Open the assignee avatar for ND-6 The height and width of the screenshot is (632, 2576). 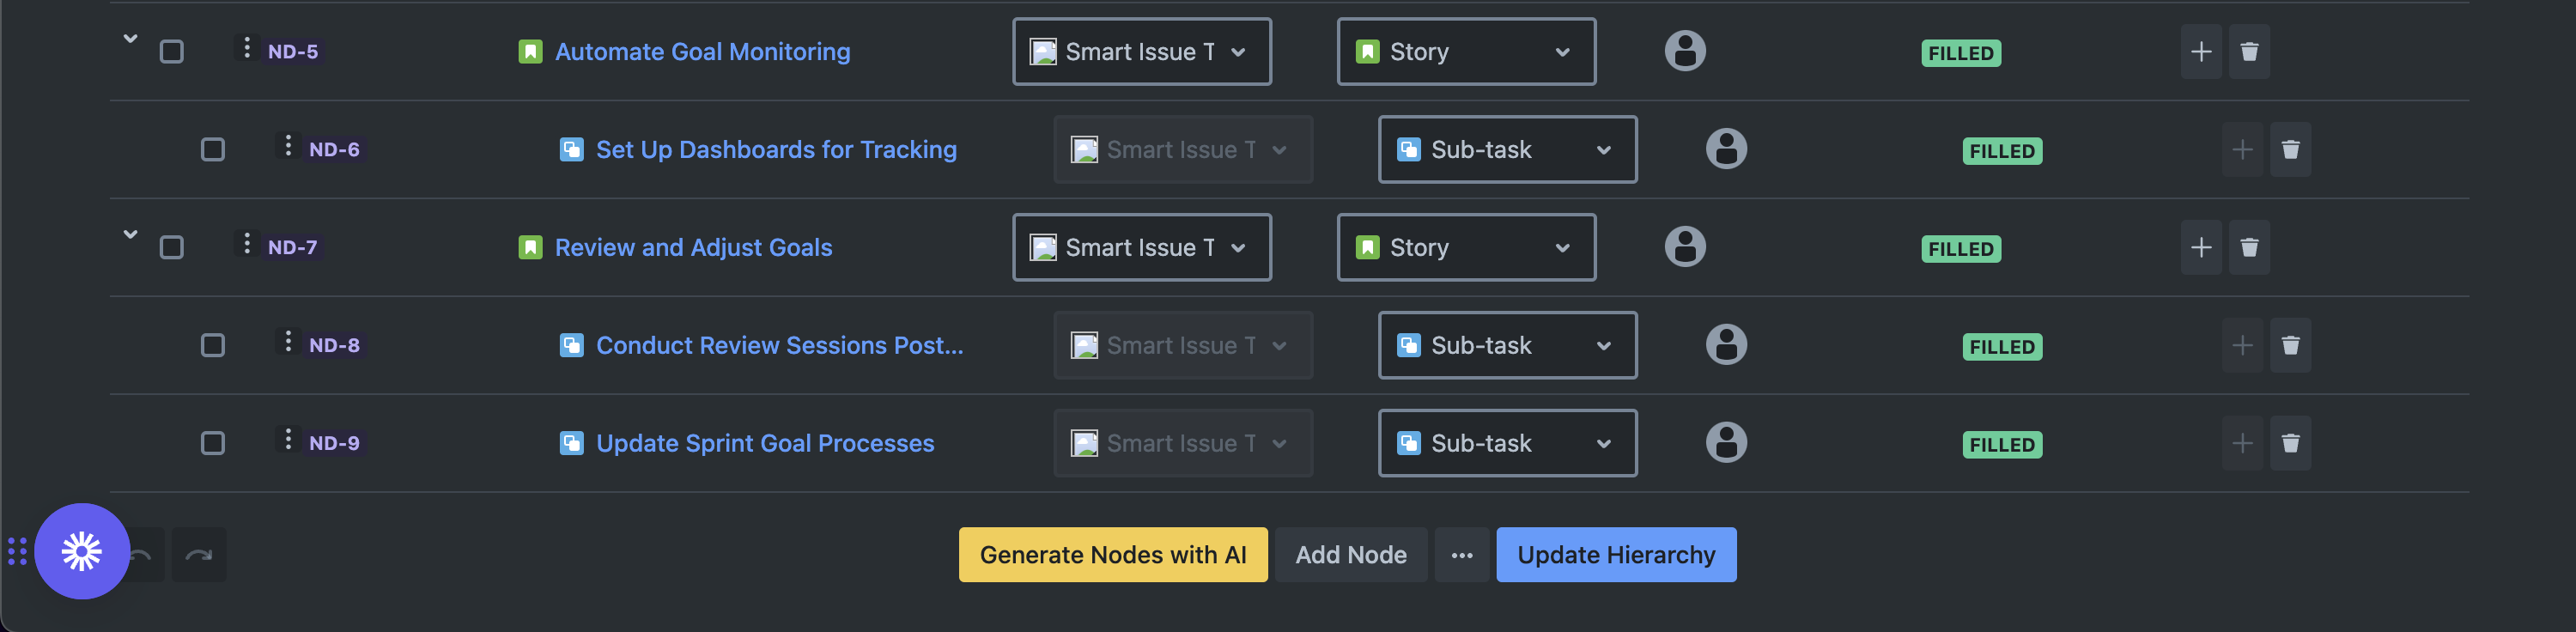[1726, 149]
